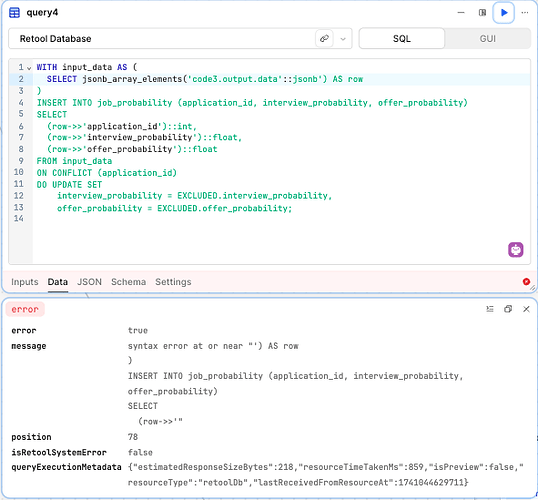
Task: Click the resource link icon
Action: point(324,38)
